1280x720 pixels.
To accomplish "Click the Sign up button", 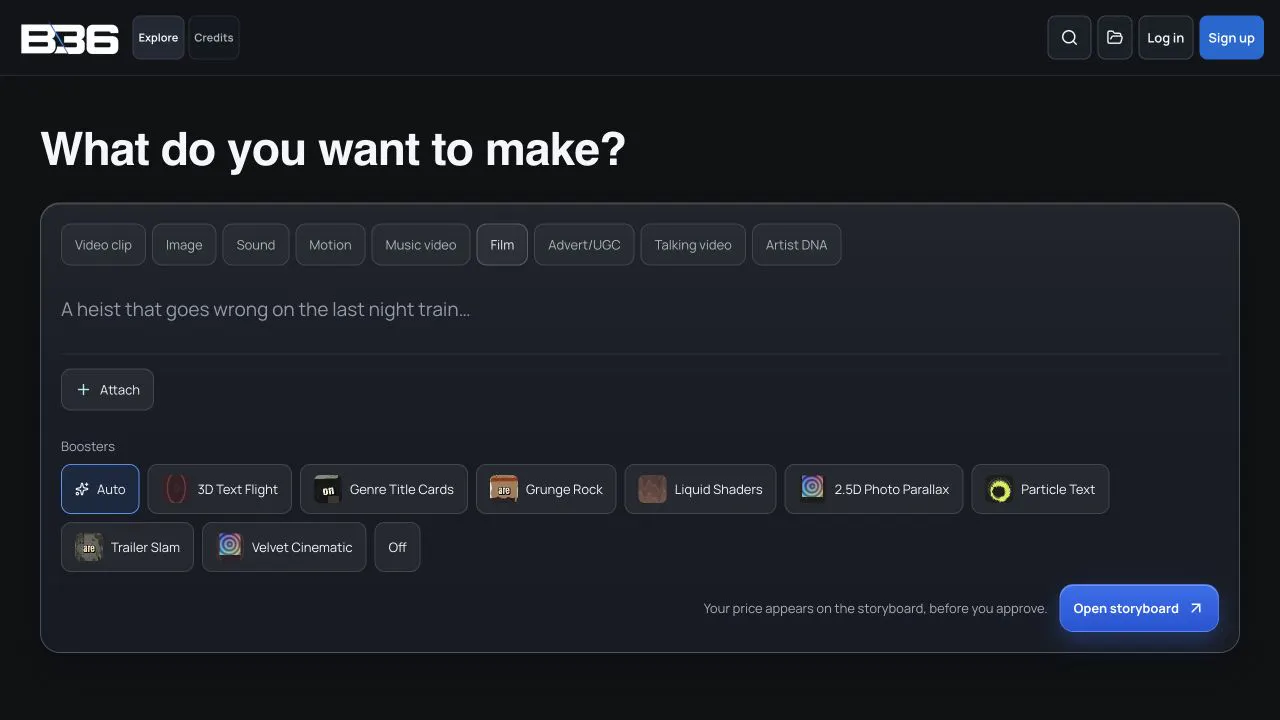I will click(1231, 38).
